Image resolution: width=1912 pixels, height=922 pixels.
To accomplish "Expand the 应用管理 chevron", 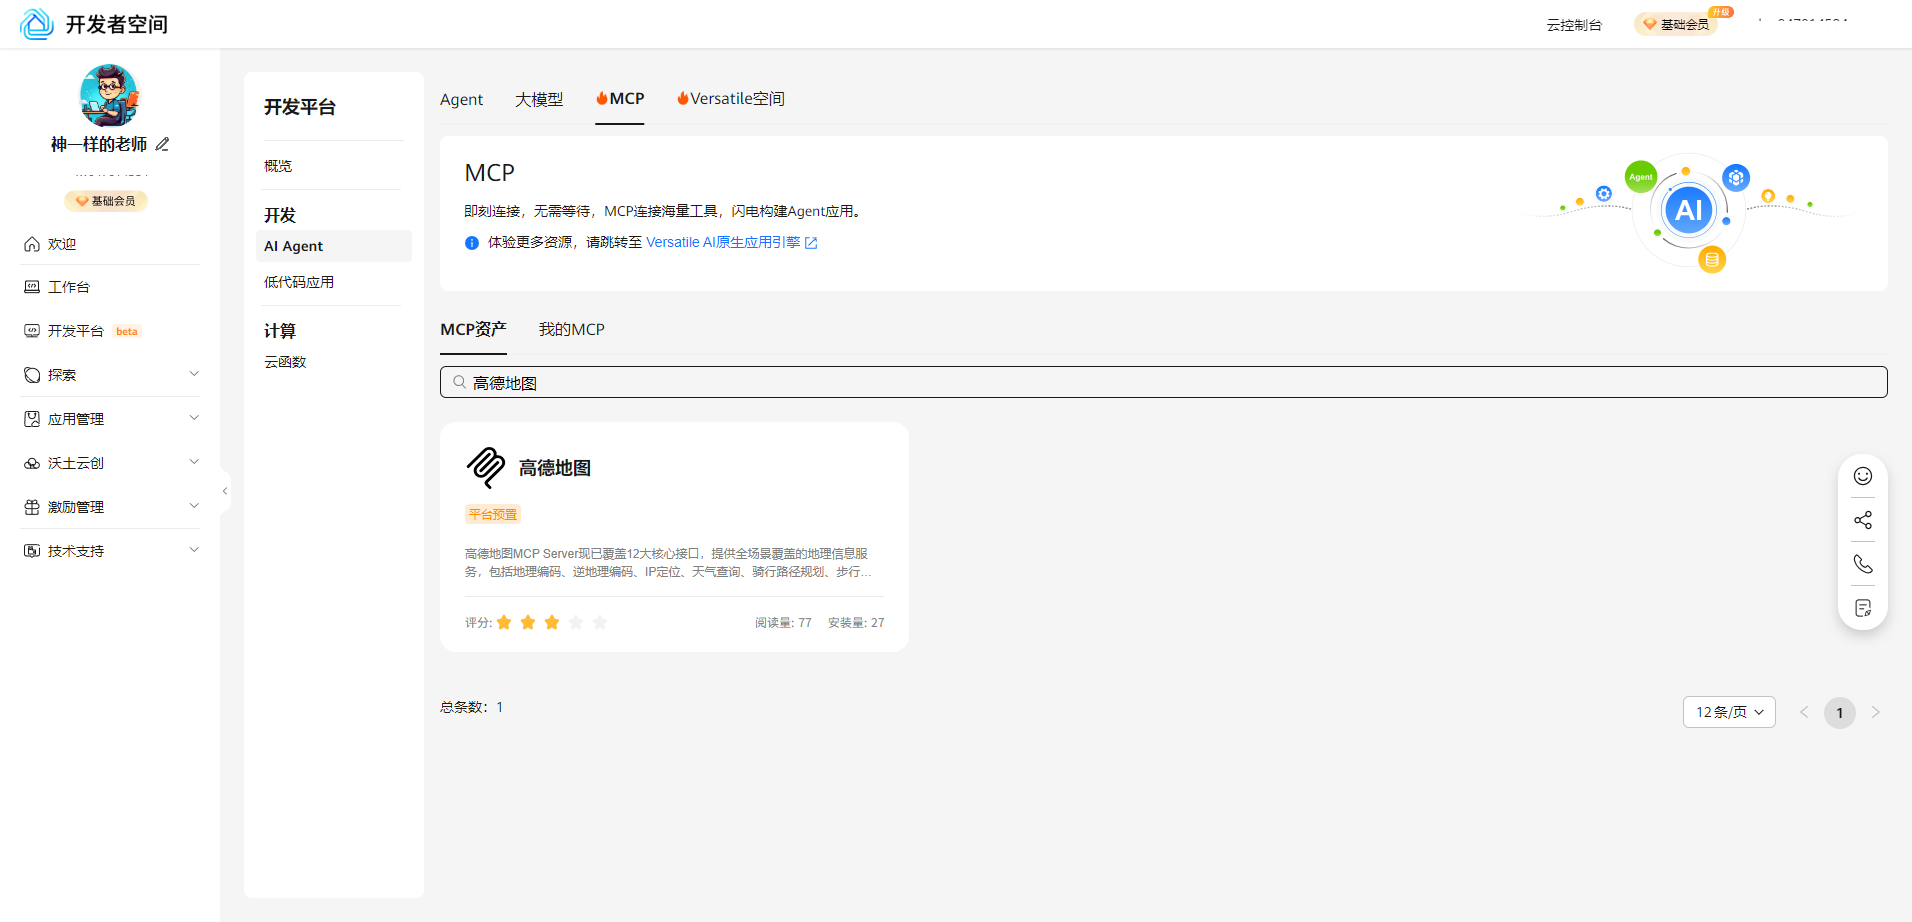I will pos(194,418).
